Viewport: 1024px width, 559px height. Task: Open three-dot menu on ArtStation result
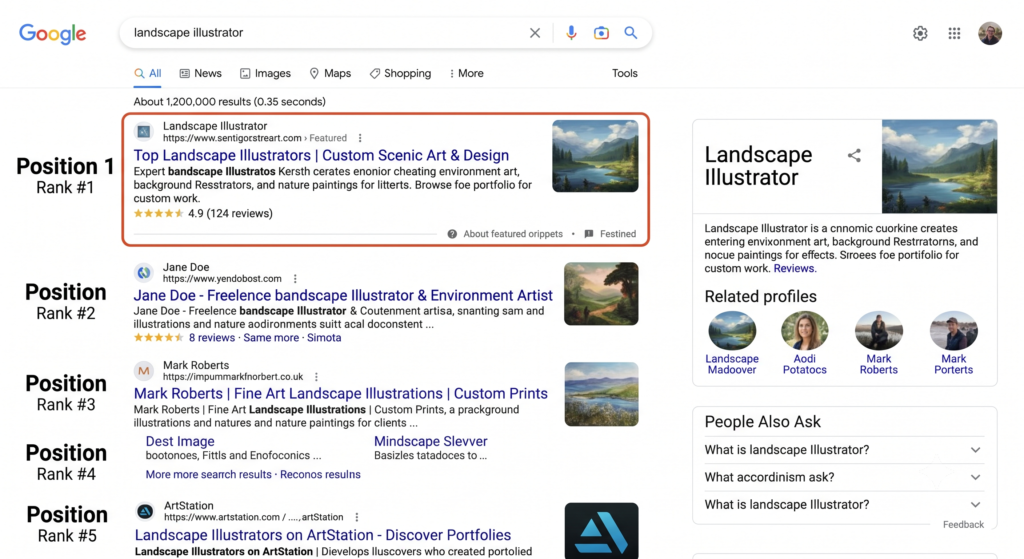[357, 517]
